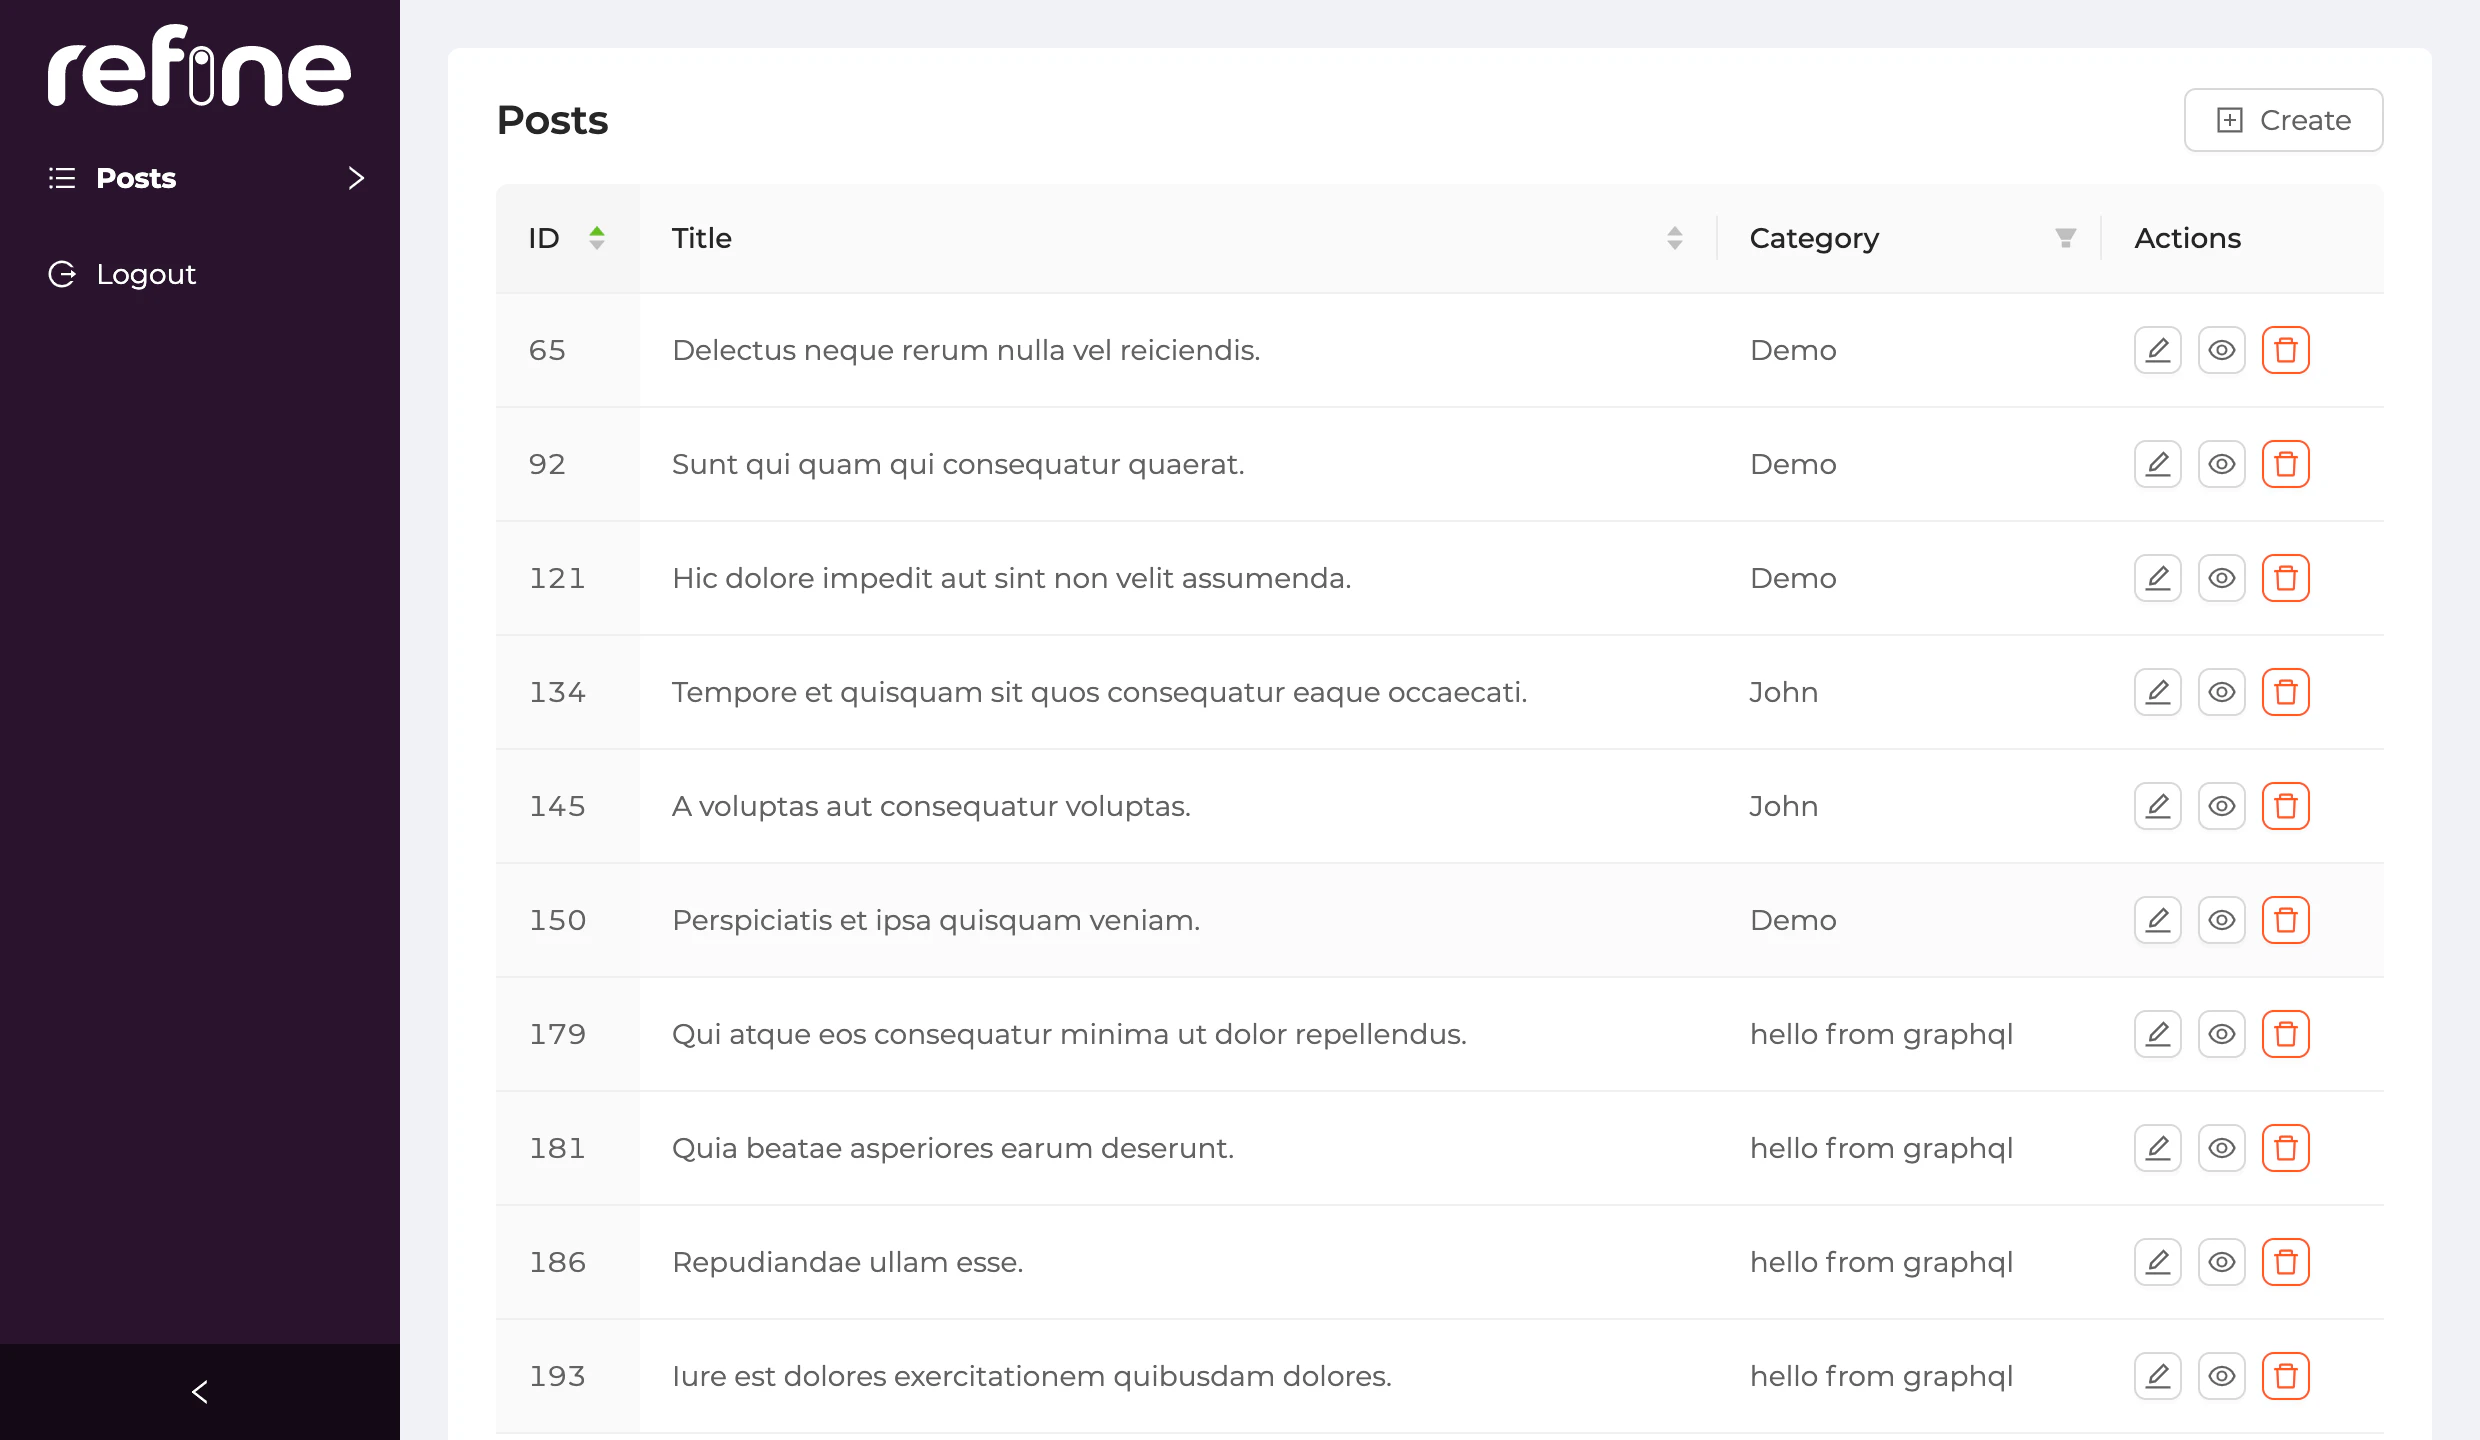Click the refine logo at the top
Viewport: 2480px width, 1440px height.
(199, 67)
